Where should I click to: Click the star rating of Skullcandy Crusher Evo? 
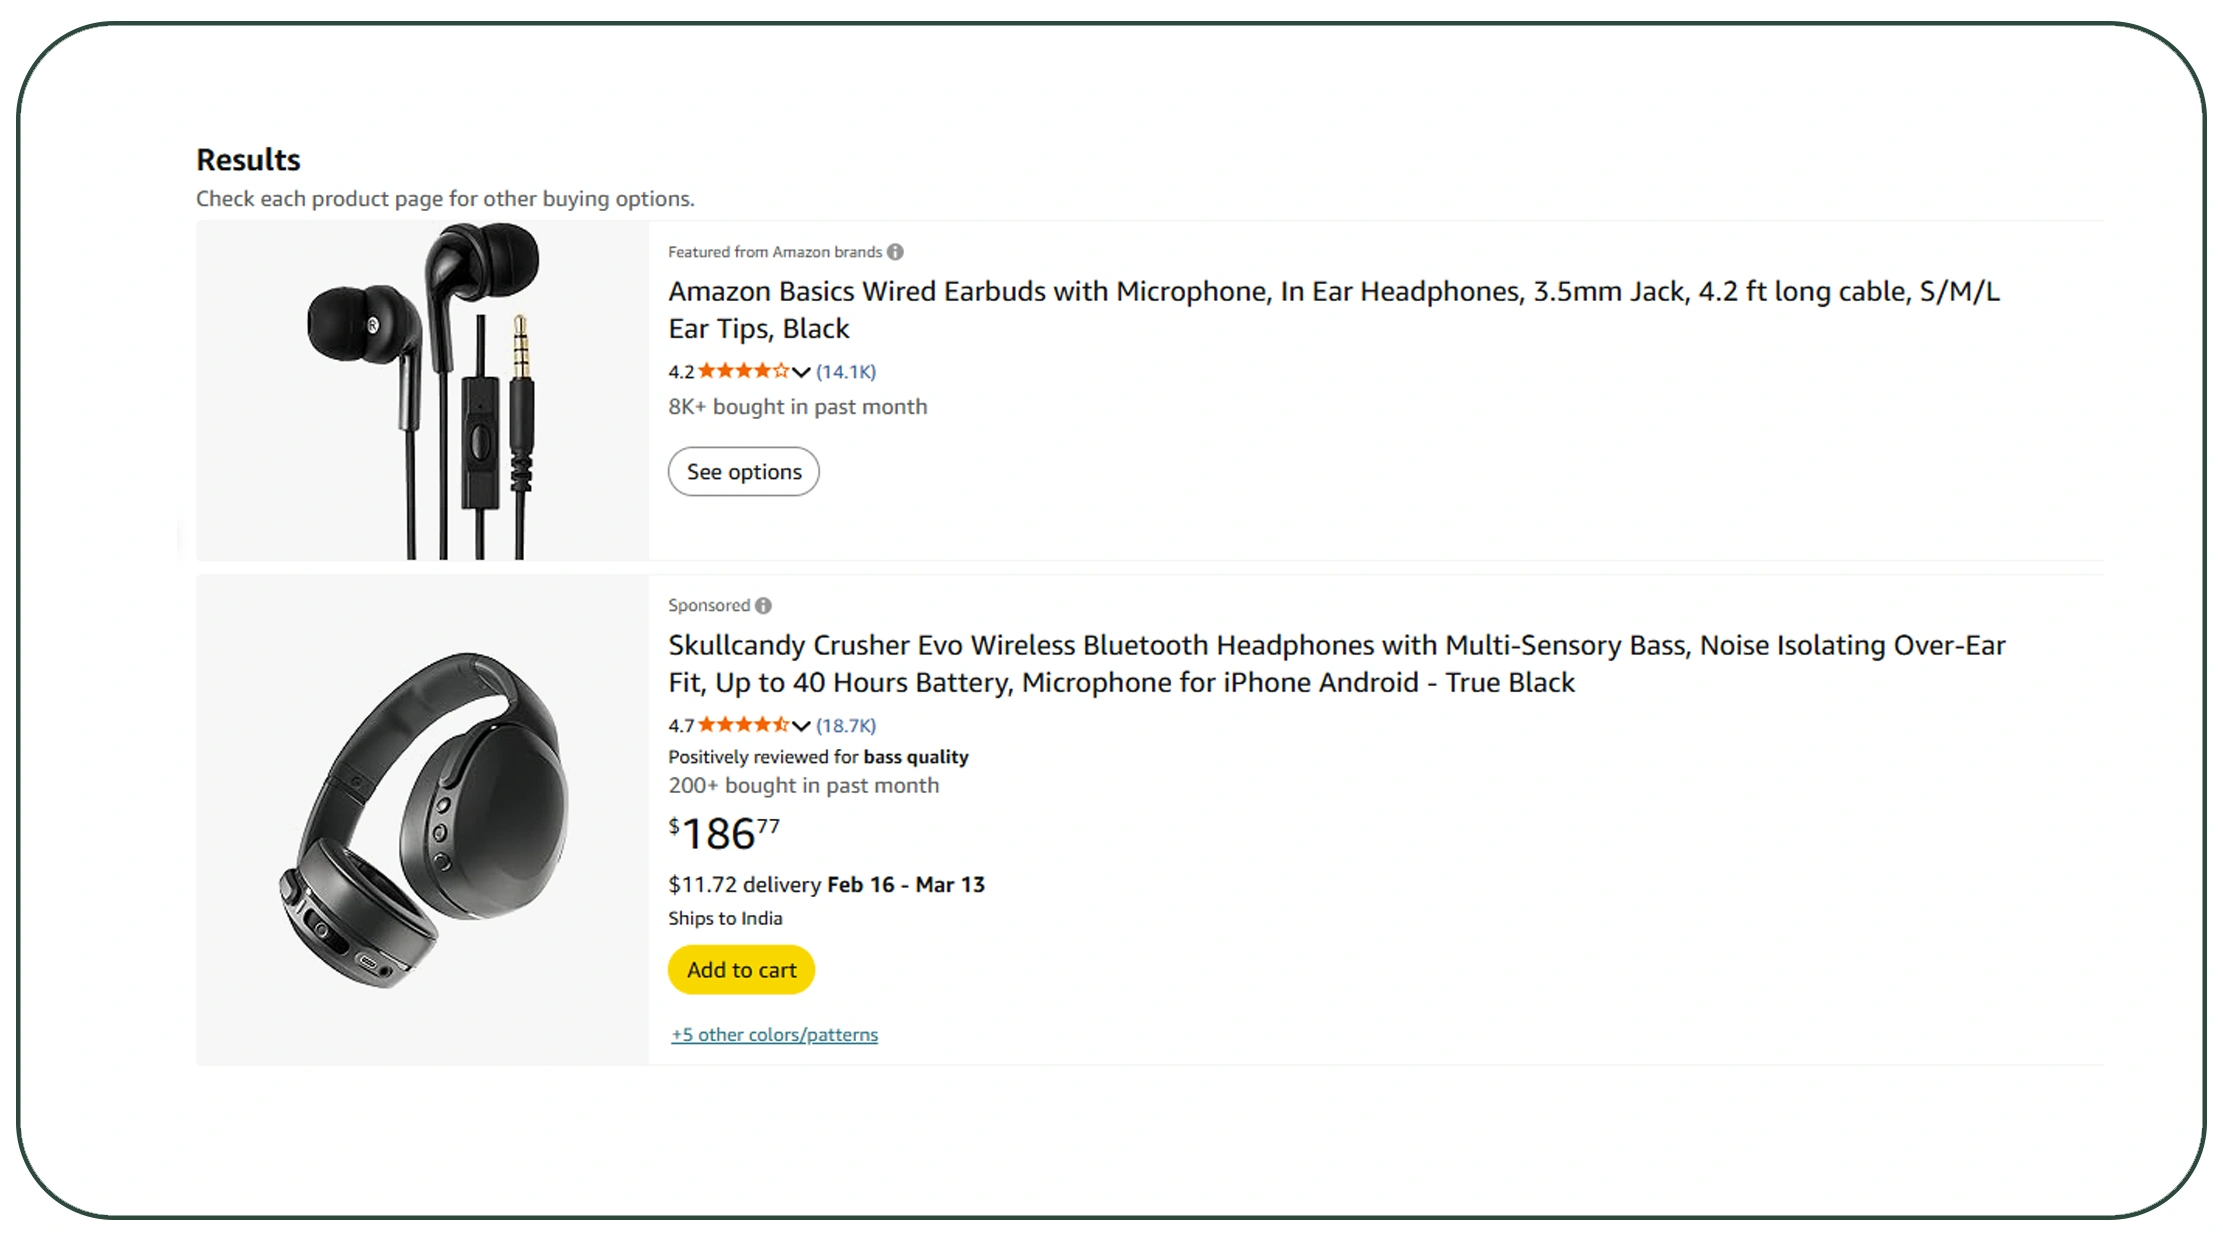[x=743, y=725]
